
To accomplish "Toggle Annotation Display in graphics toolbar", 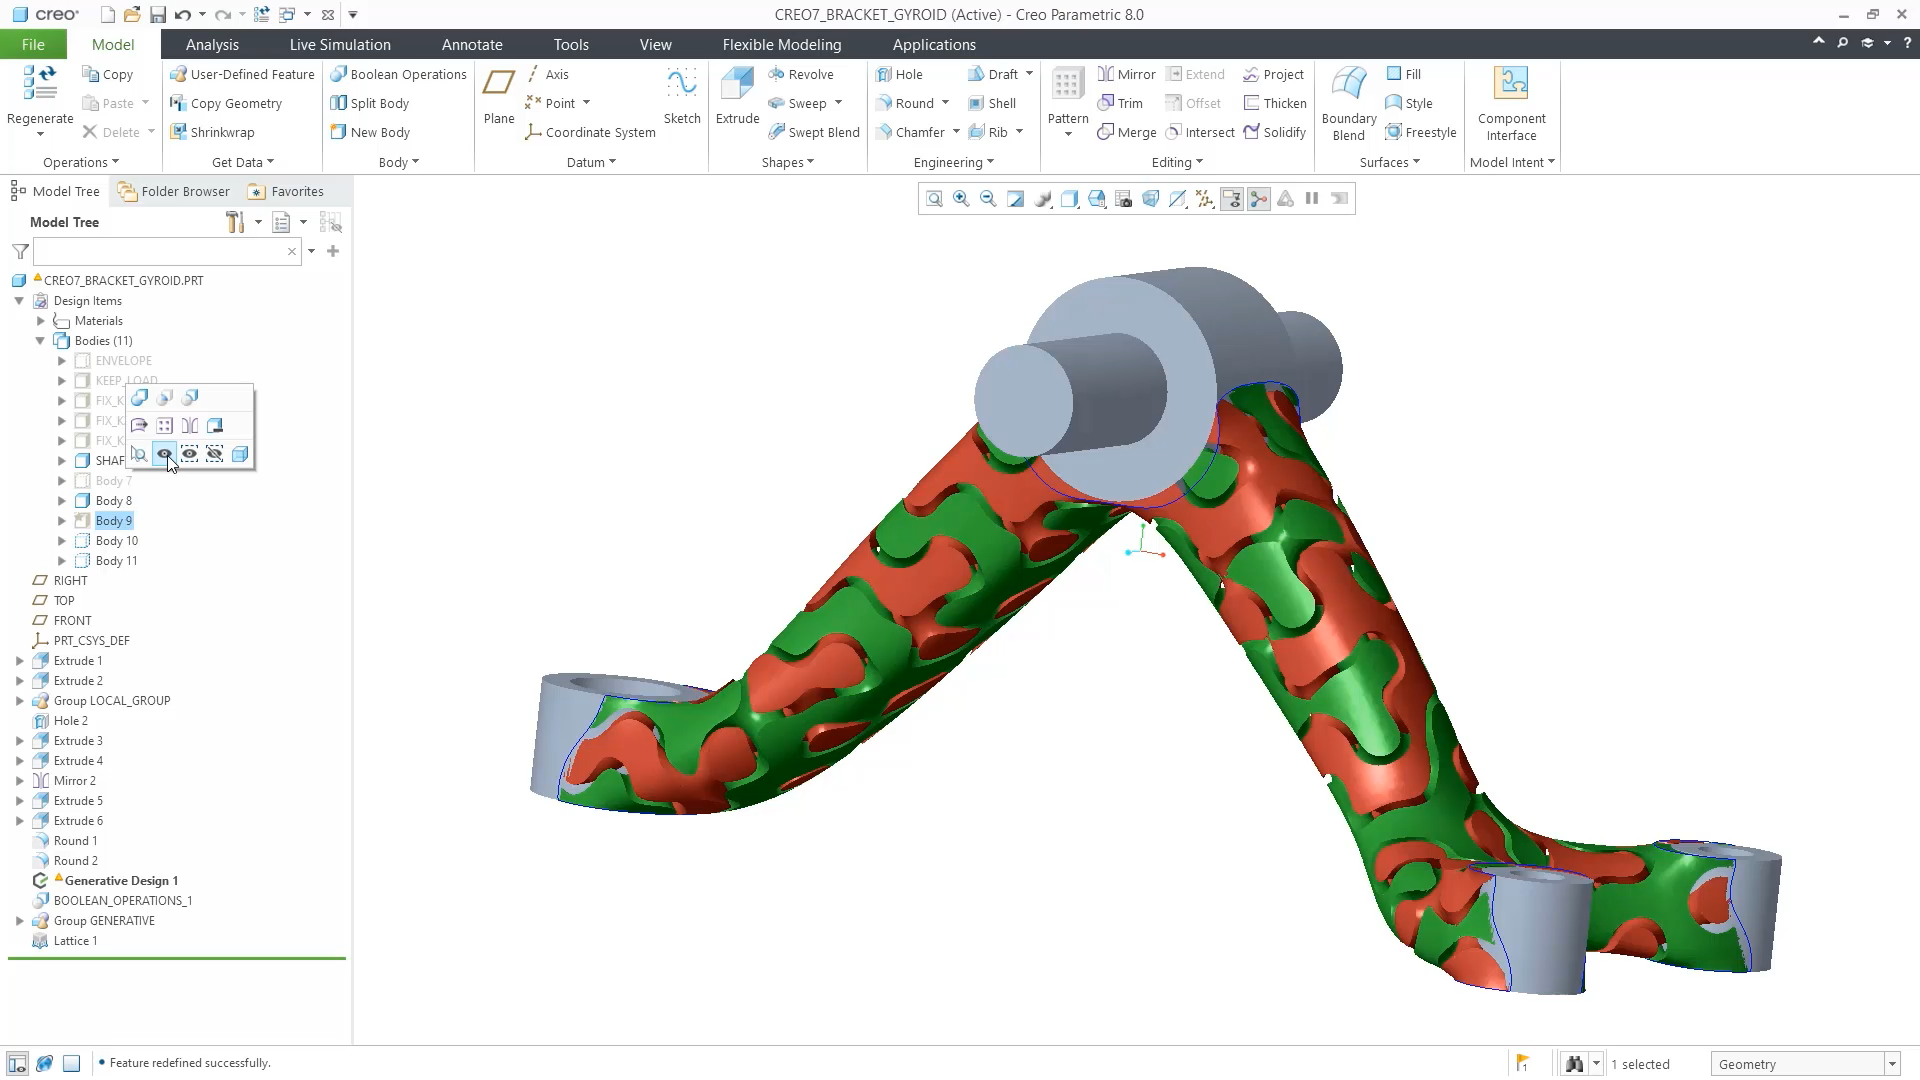I will [x=1231, y=199].
